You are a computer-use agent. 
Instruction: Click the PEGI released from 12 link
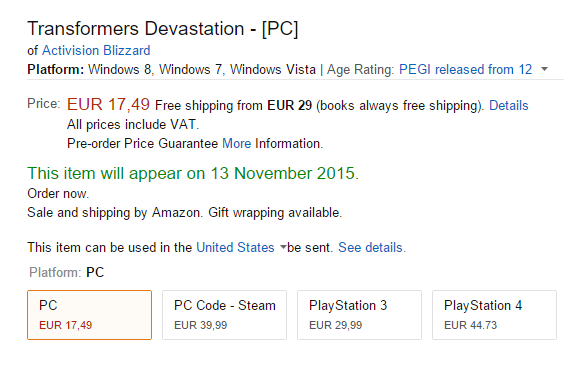[465, 69]
